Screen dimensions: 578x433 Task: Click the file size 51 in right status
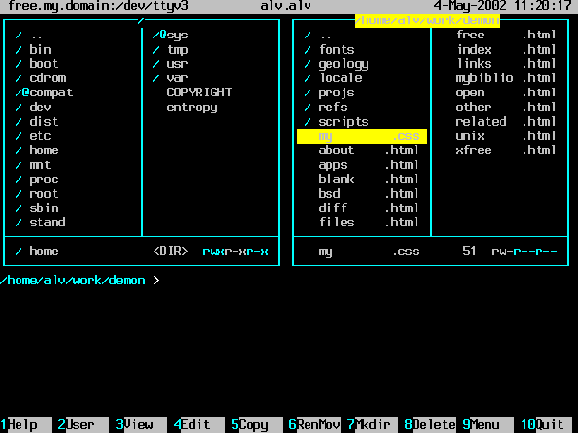tap(469, 251)
